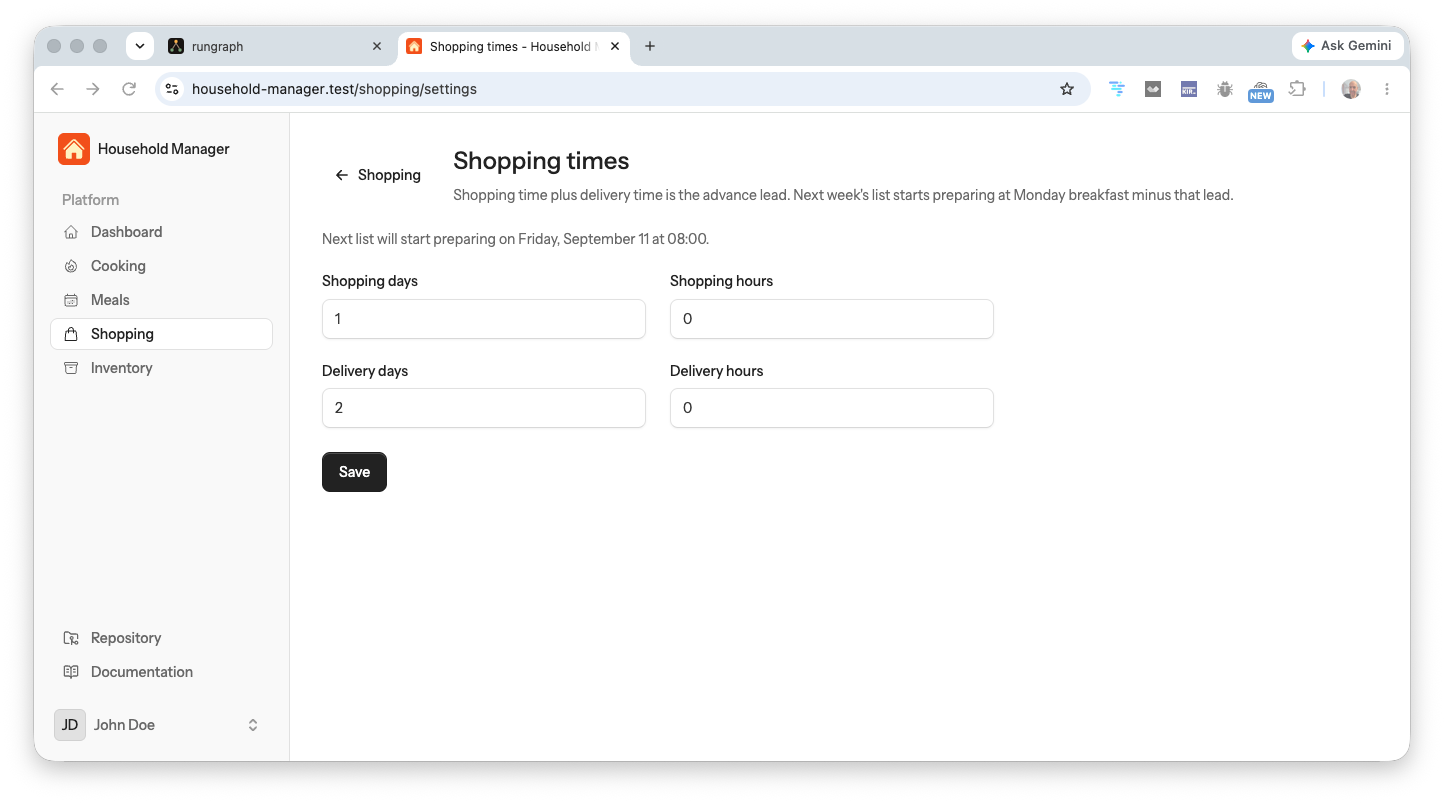
Task: Bookmark this page with the star
Action: [1067, 89]
